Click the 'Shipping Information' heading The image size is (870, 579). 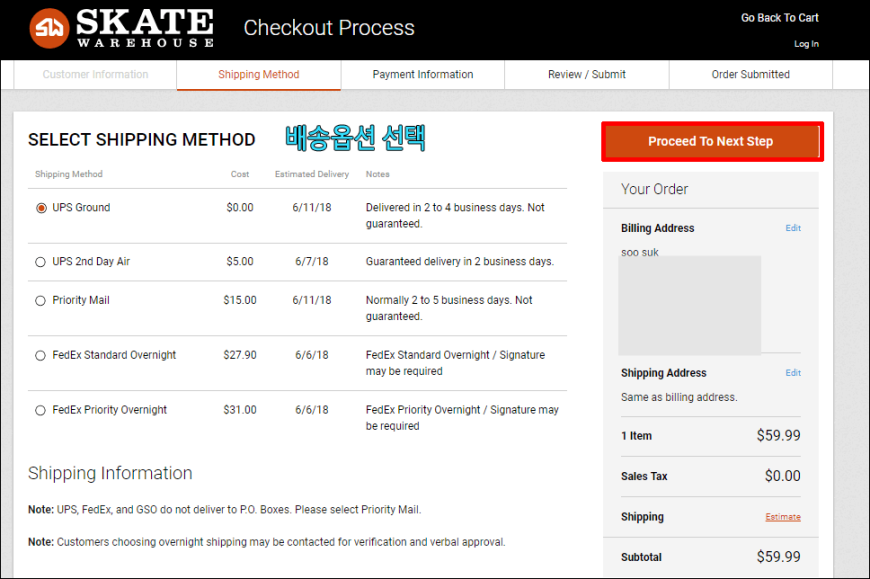pos(110,473)
